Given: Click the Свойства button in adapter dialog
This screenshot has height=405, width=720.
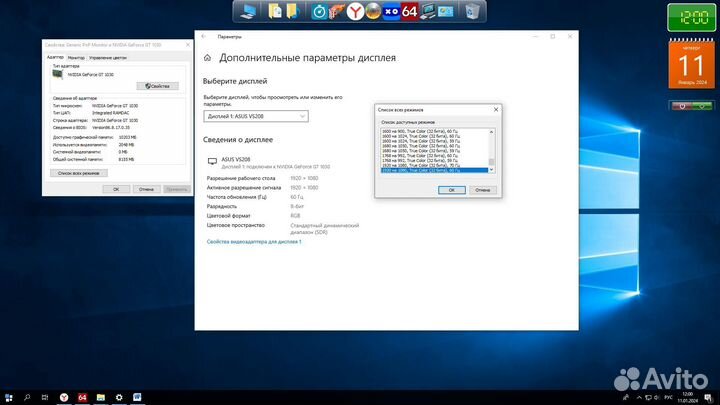Looking at the screenshot, I should point(158,86).
